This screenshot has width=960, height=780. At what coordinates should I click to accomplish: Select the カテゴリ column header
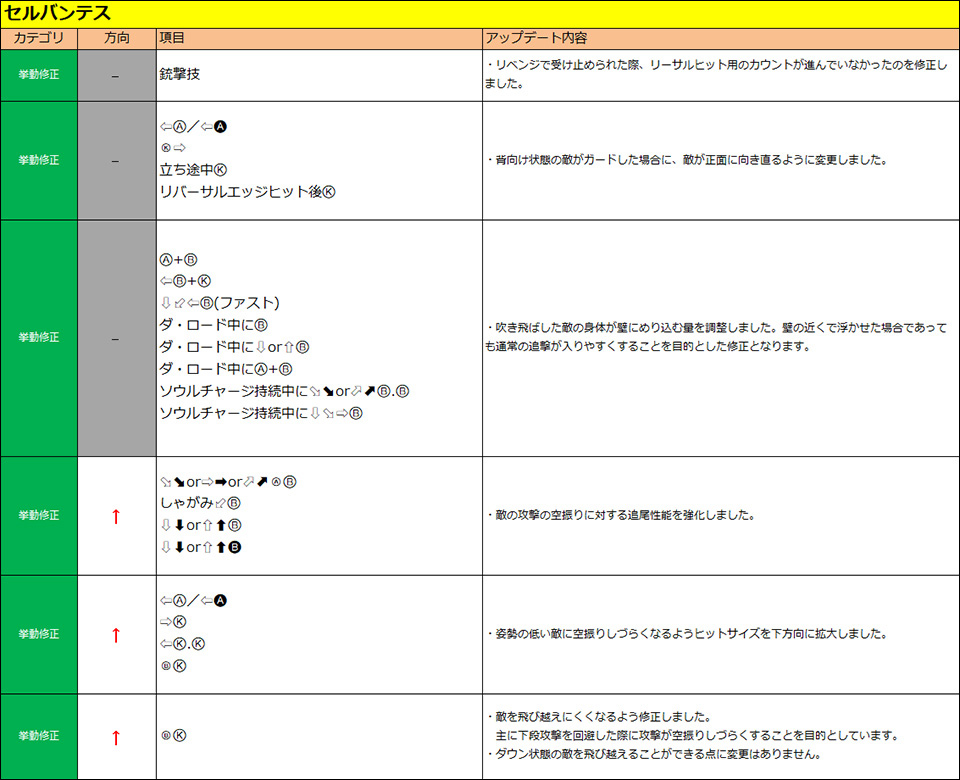pyautogui.click(x=39, y=38)
